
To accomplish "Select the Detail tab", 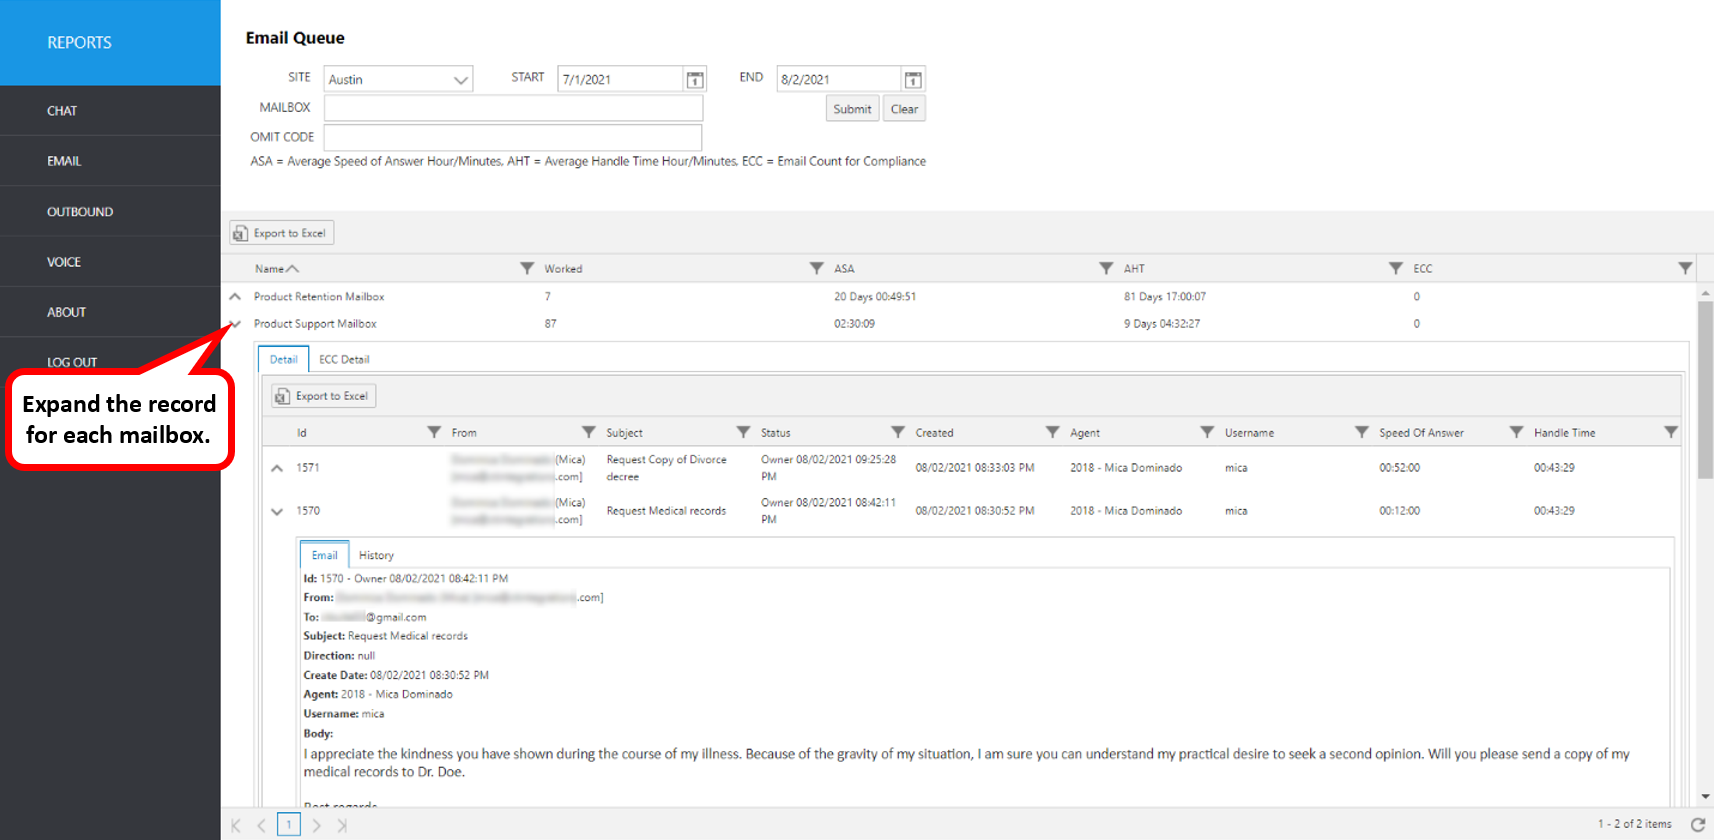I will point(283,359).
